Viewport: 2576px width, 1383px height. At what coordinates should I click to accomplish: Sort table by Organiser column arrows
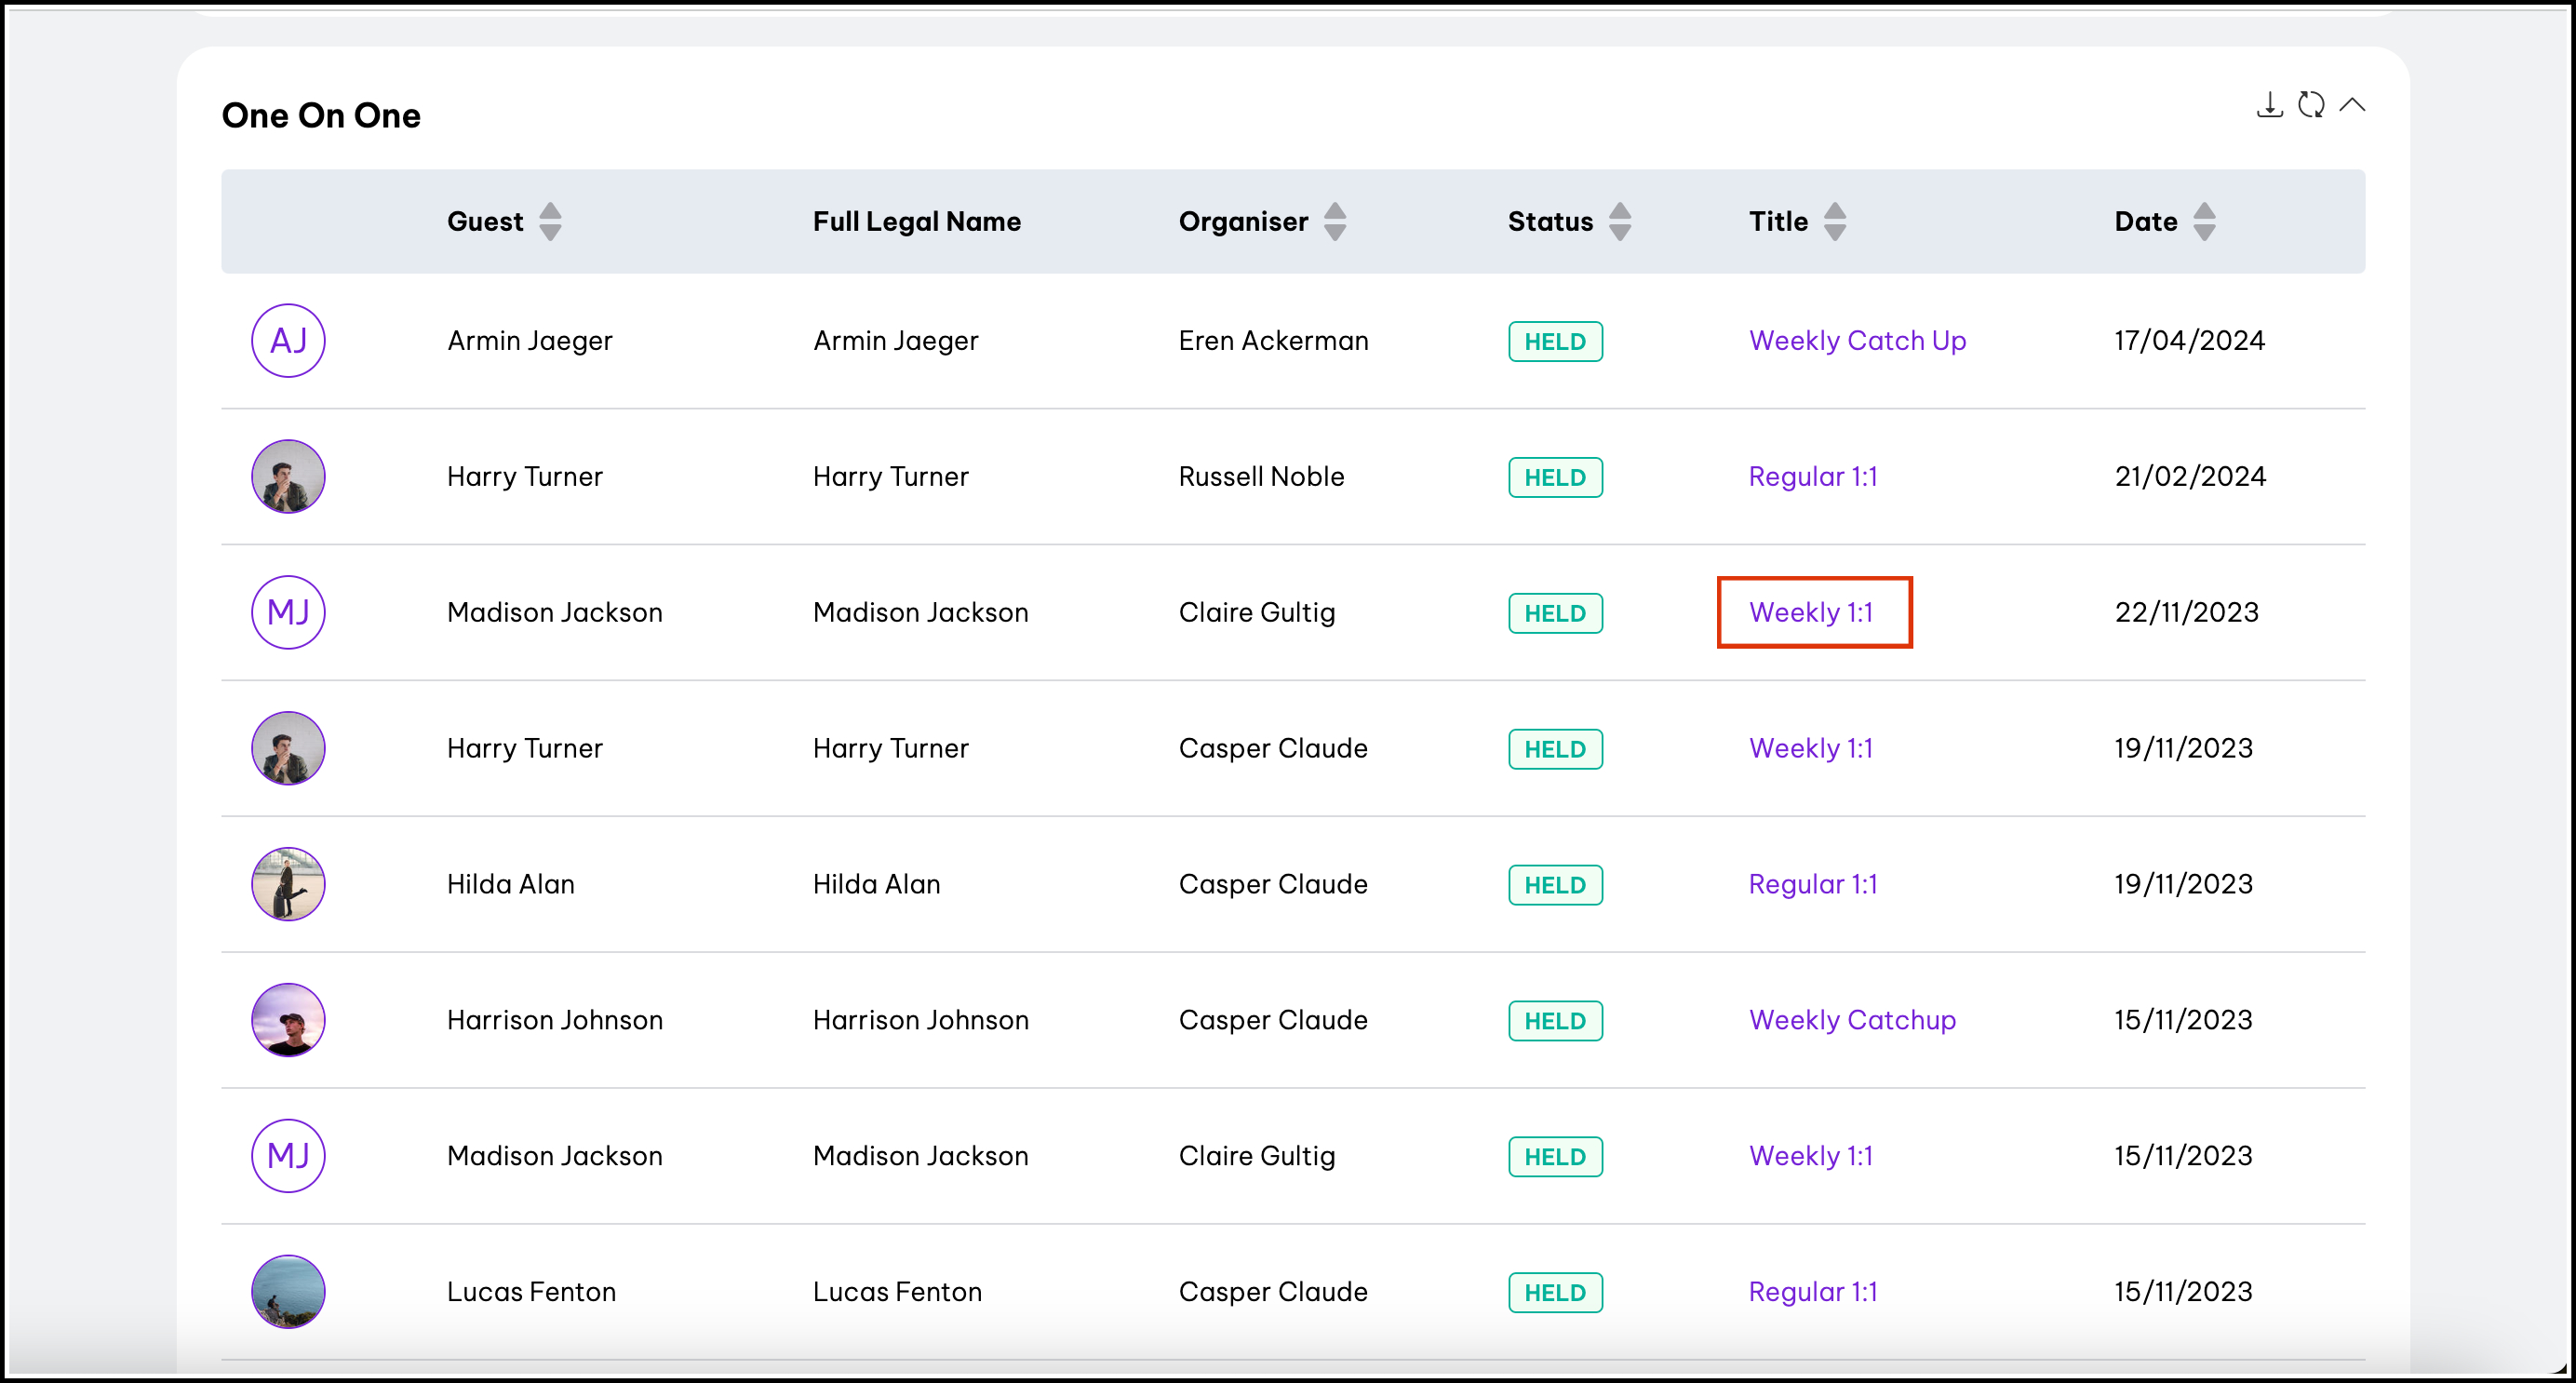pyautogui.click(x=1334, y=221)
